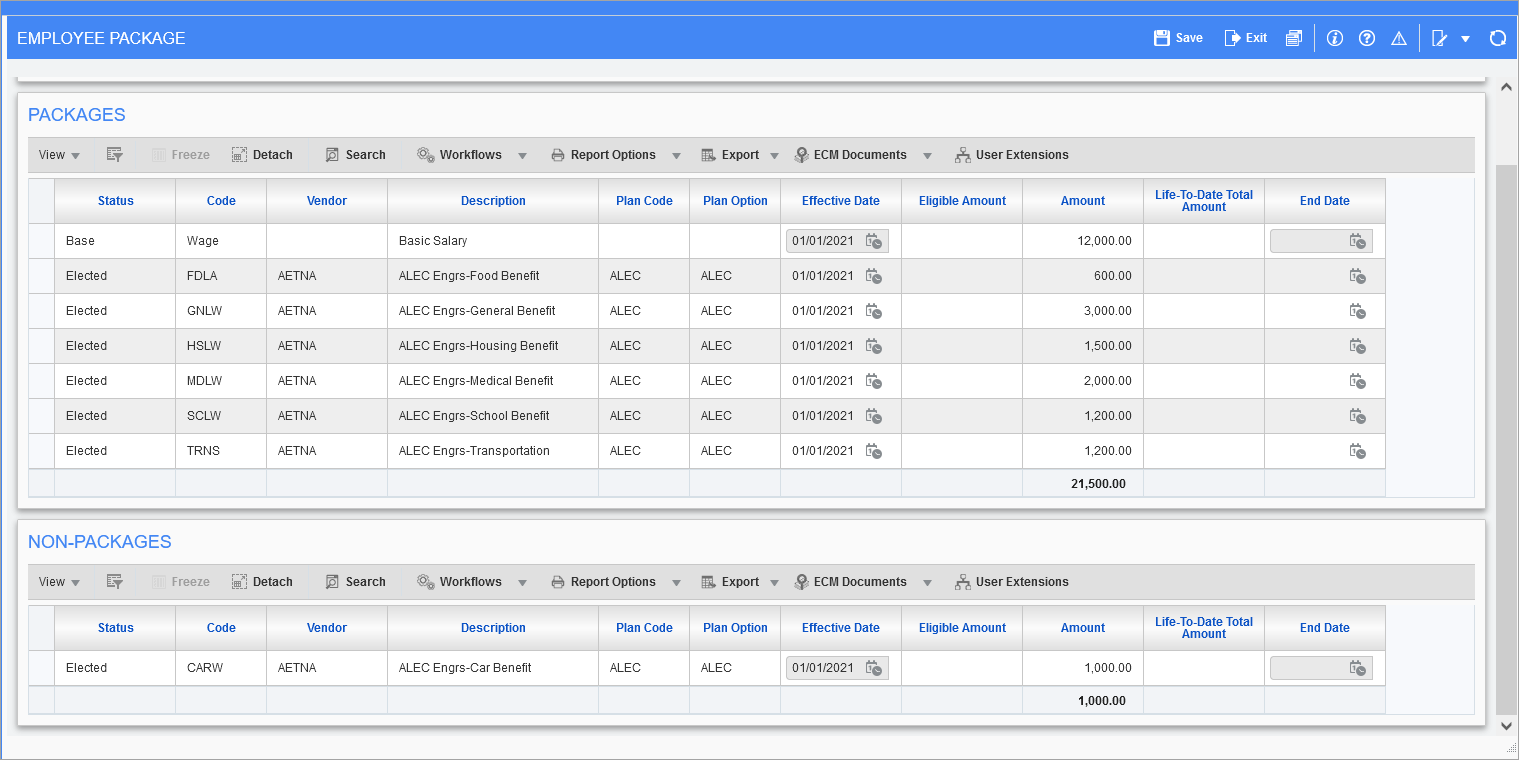Screen dimensions: 1519x760
Task: Open Search in Non-Packages toolbar
Action: (355, 582)
